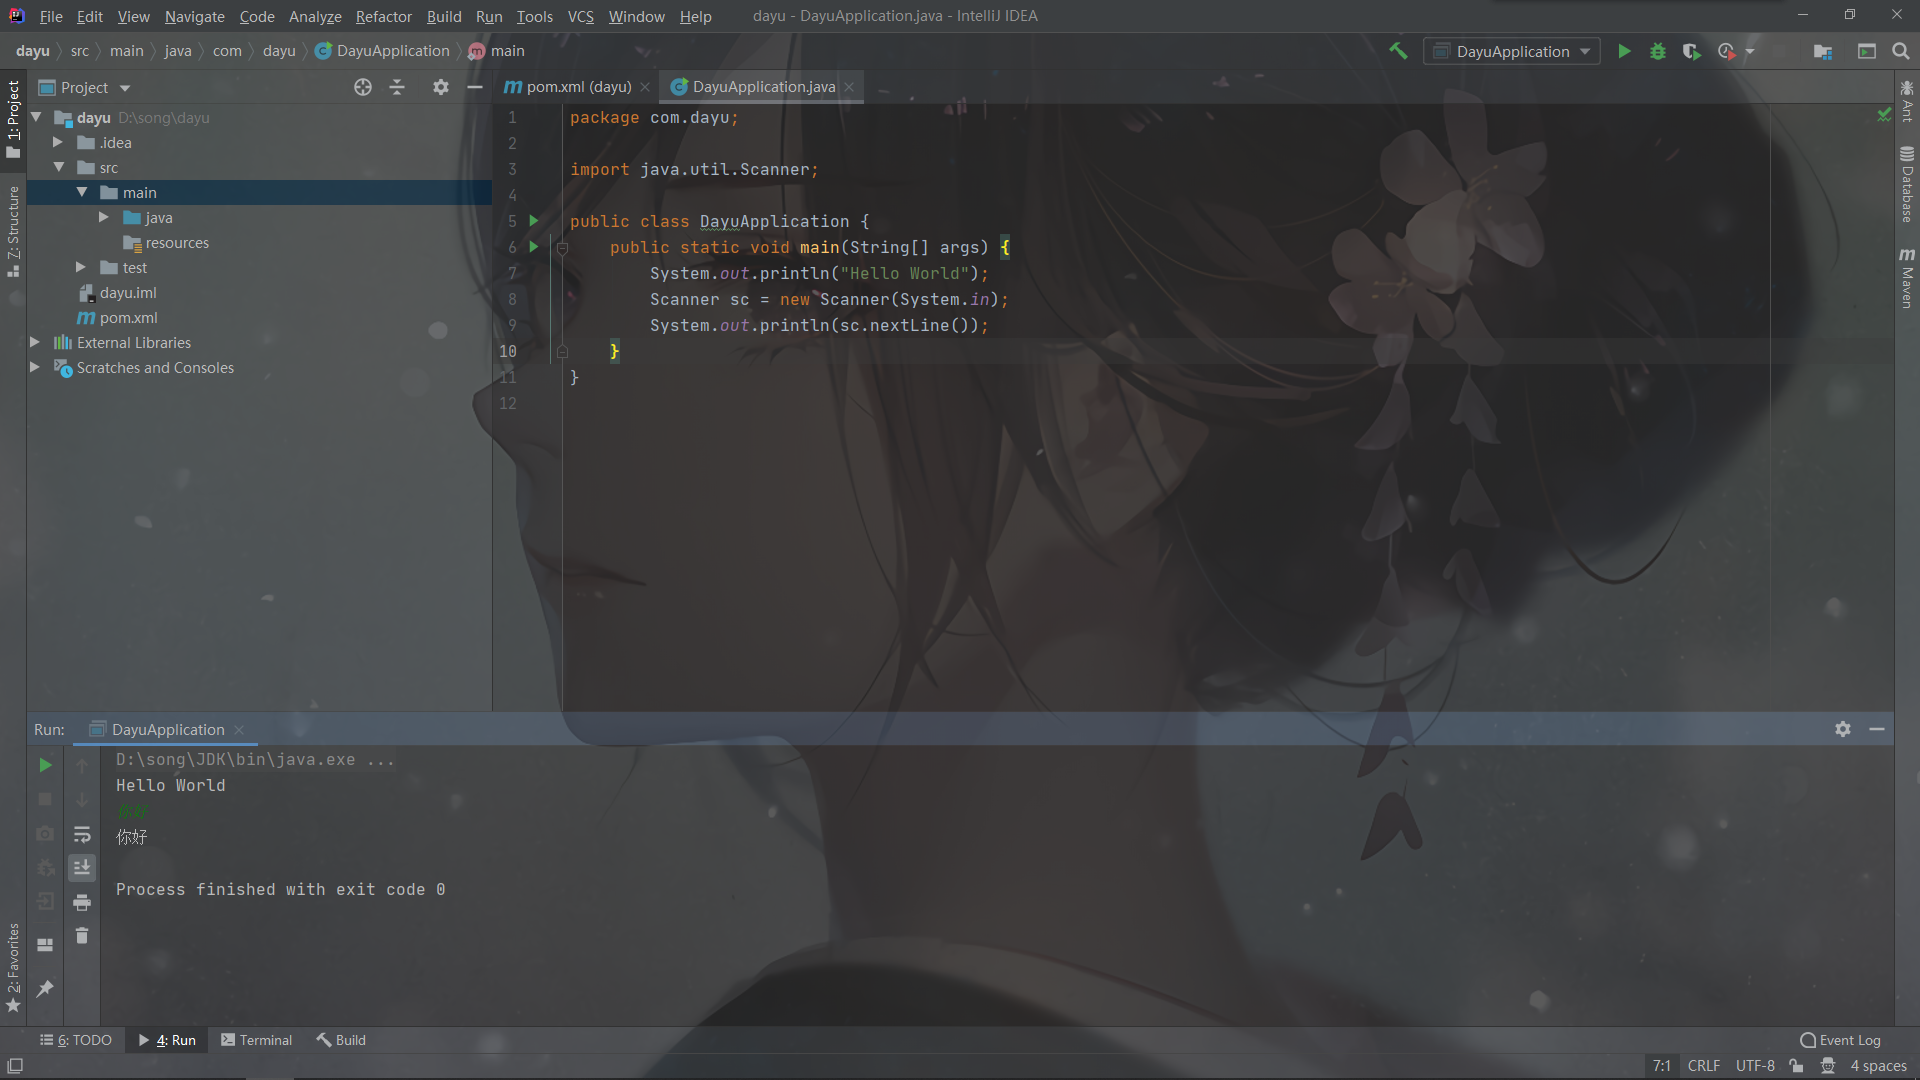Image resolution: width=1920 pixels, height=1080 pixels.
Task: Toggle the read-only lock in status bar
Action: click(1797, 1066)
